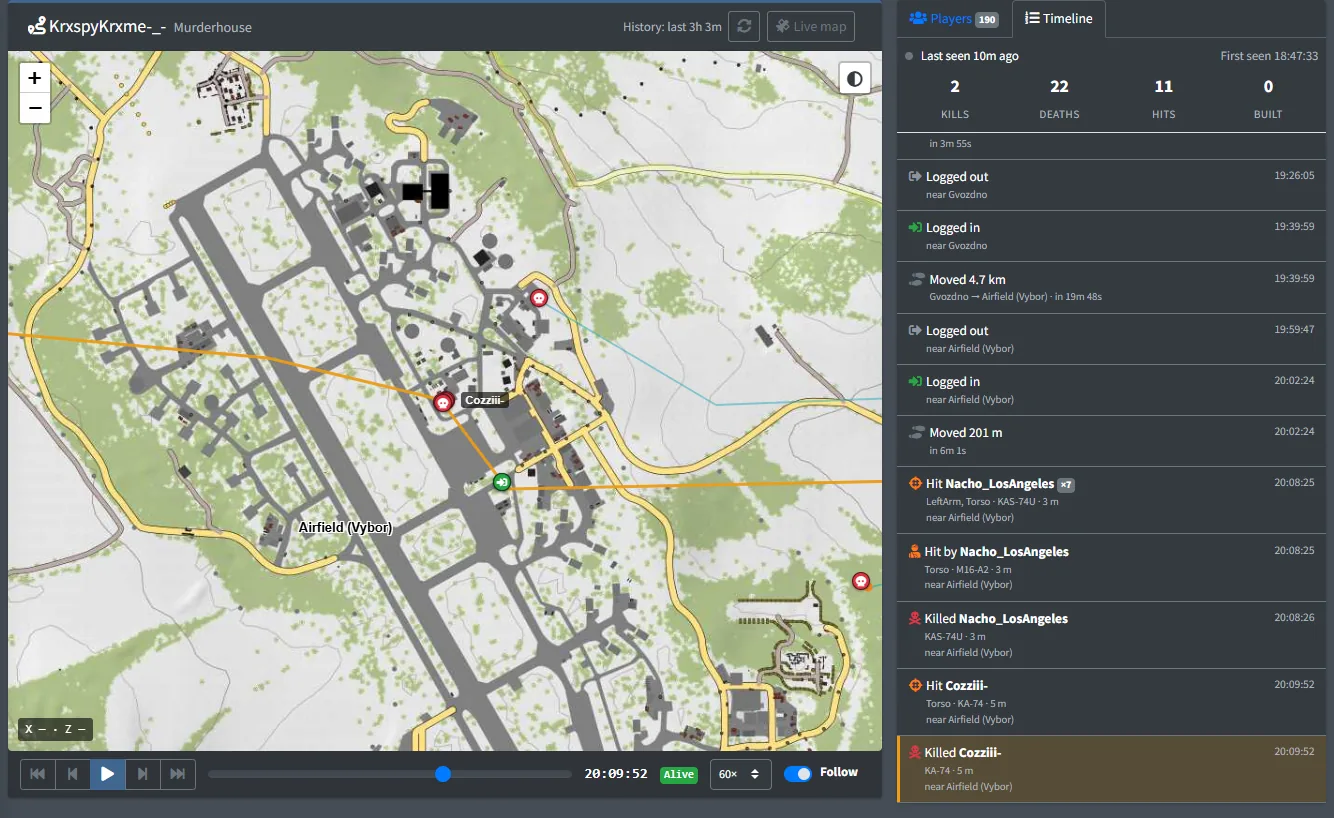This screenshot has width=1334, height=818.
Task: Click the playback progress slider handle
Action: pos(443,774)
